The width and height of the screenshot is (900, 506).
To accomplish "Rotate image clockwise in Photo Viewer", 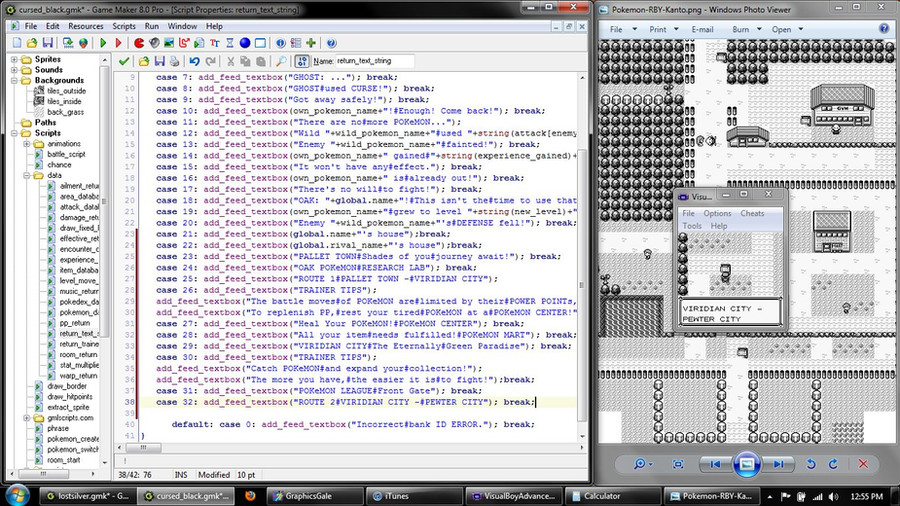I will 833,464.
